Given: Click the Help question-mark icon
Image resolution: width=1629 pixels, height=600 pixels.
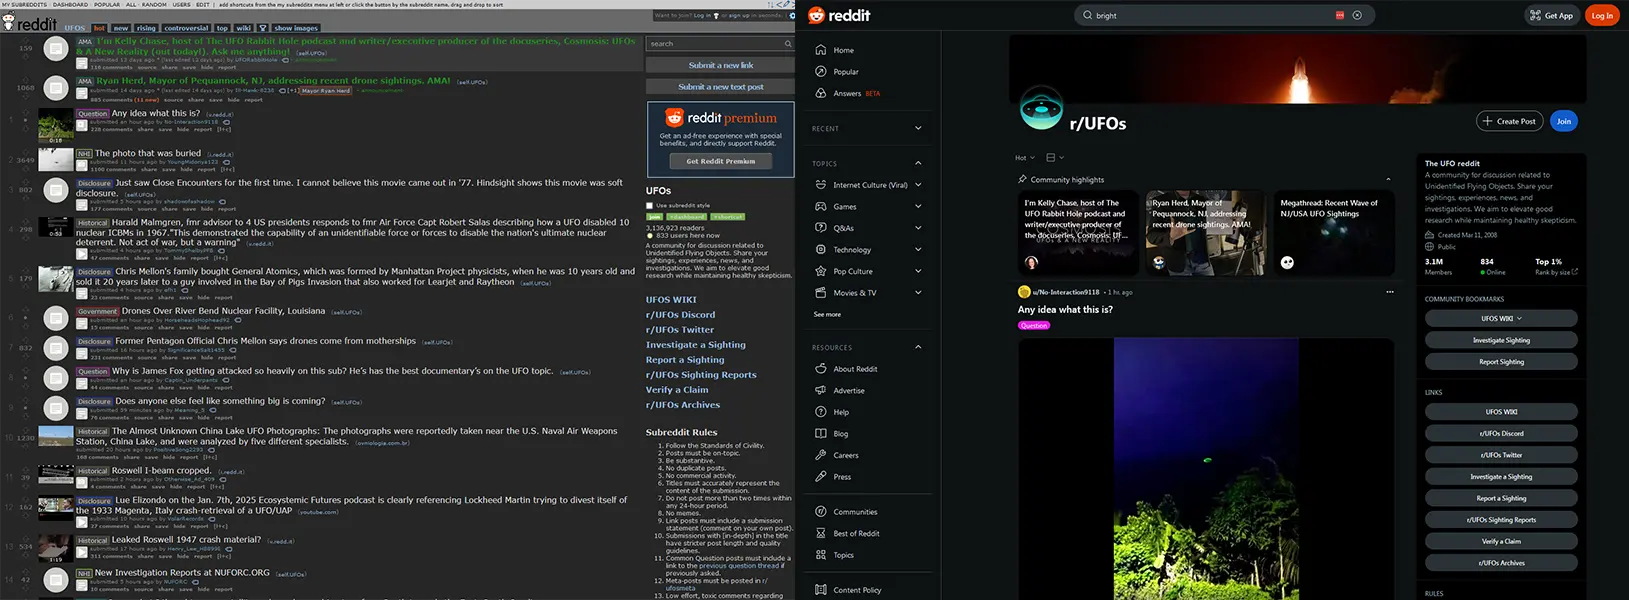Looking at the screenshot, I should point(821,412).
